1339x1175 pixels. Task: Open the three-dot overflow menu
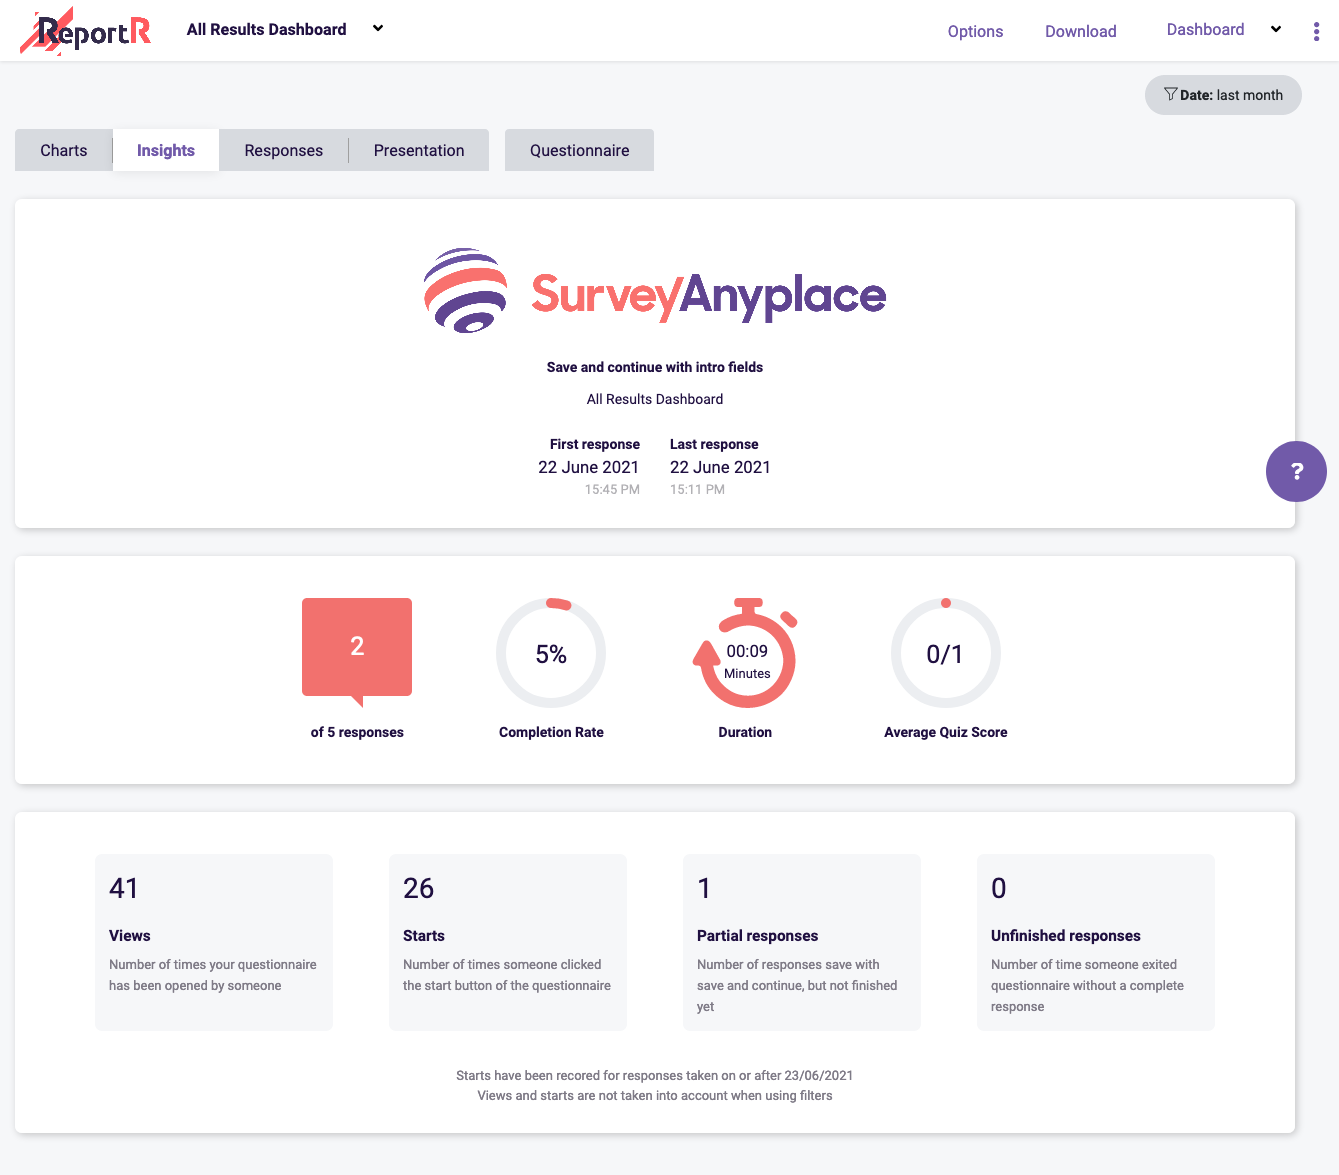(1316, 30)
